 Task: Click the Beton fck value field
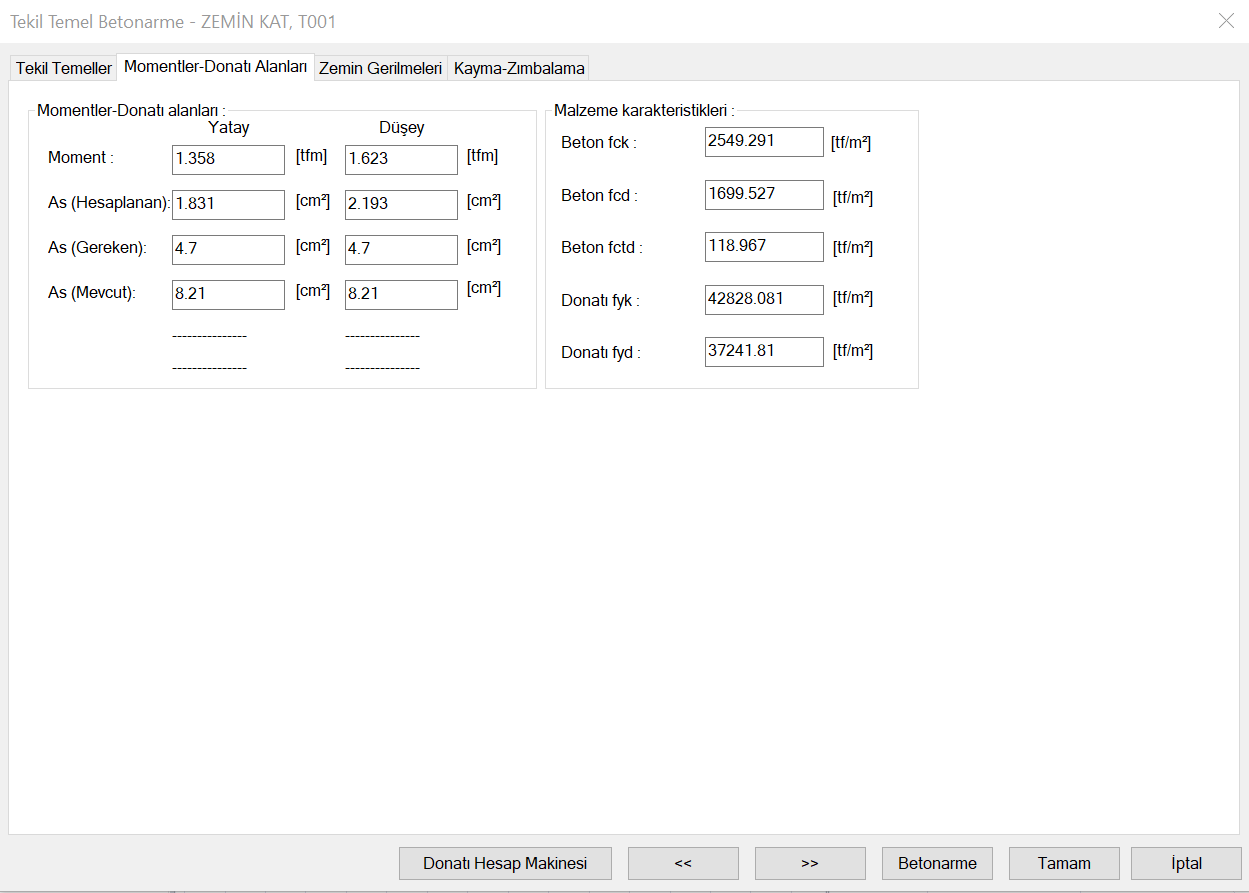coord(764,142)
